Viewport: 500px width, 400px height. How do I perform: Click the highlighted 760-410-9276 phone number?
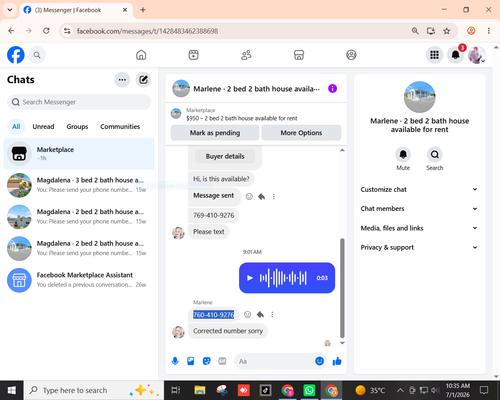tap(214, 315)
